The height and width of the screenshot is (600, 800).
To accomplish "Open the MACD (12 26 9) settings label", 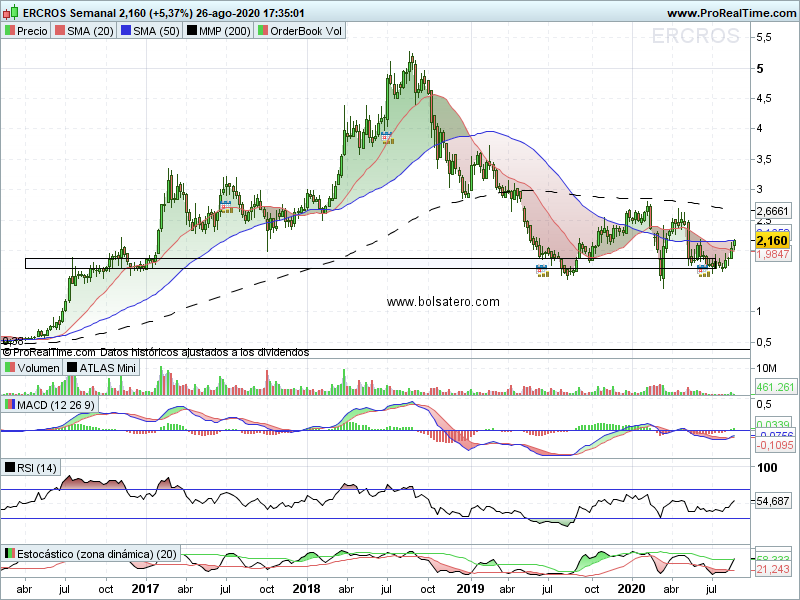I will [x=56, y=405].
